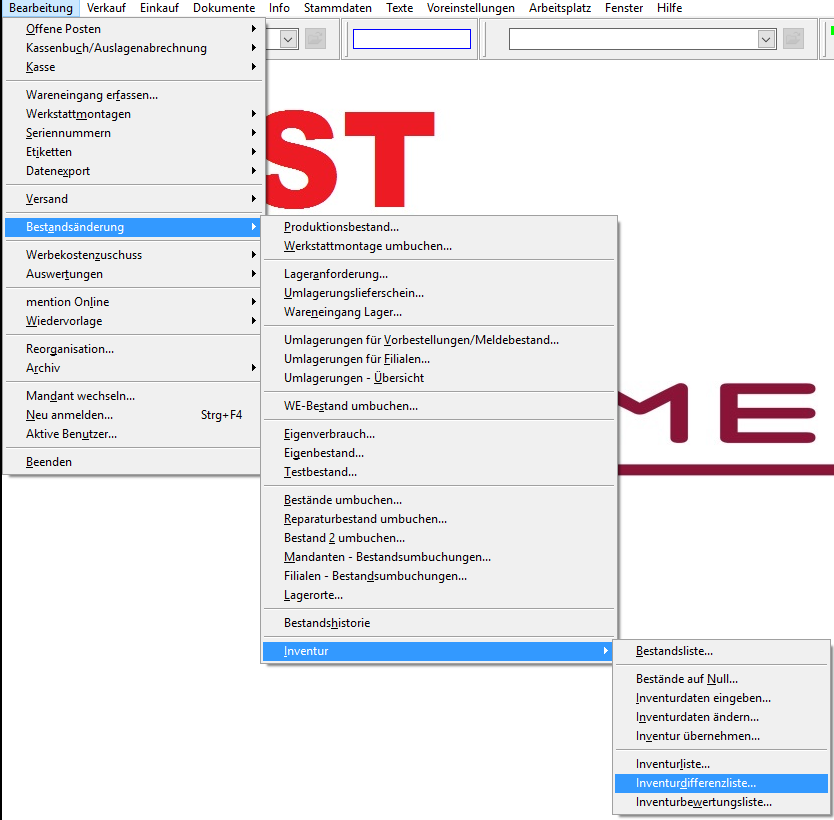The width and height of the screenshot is (834, 820).
Task: Open the right toolbar combo box dropdown
Action: 764,39
